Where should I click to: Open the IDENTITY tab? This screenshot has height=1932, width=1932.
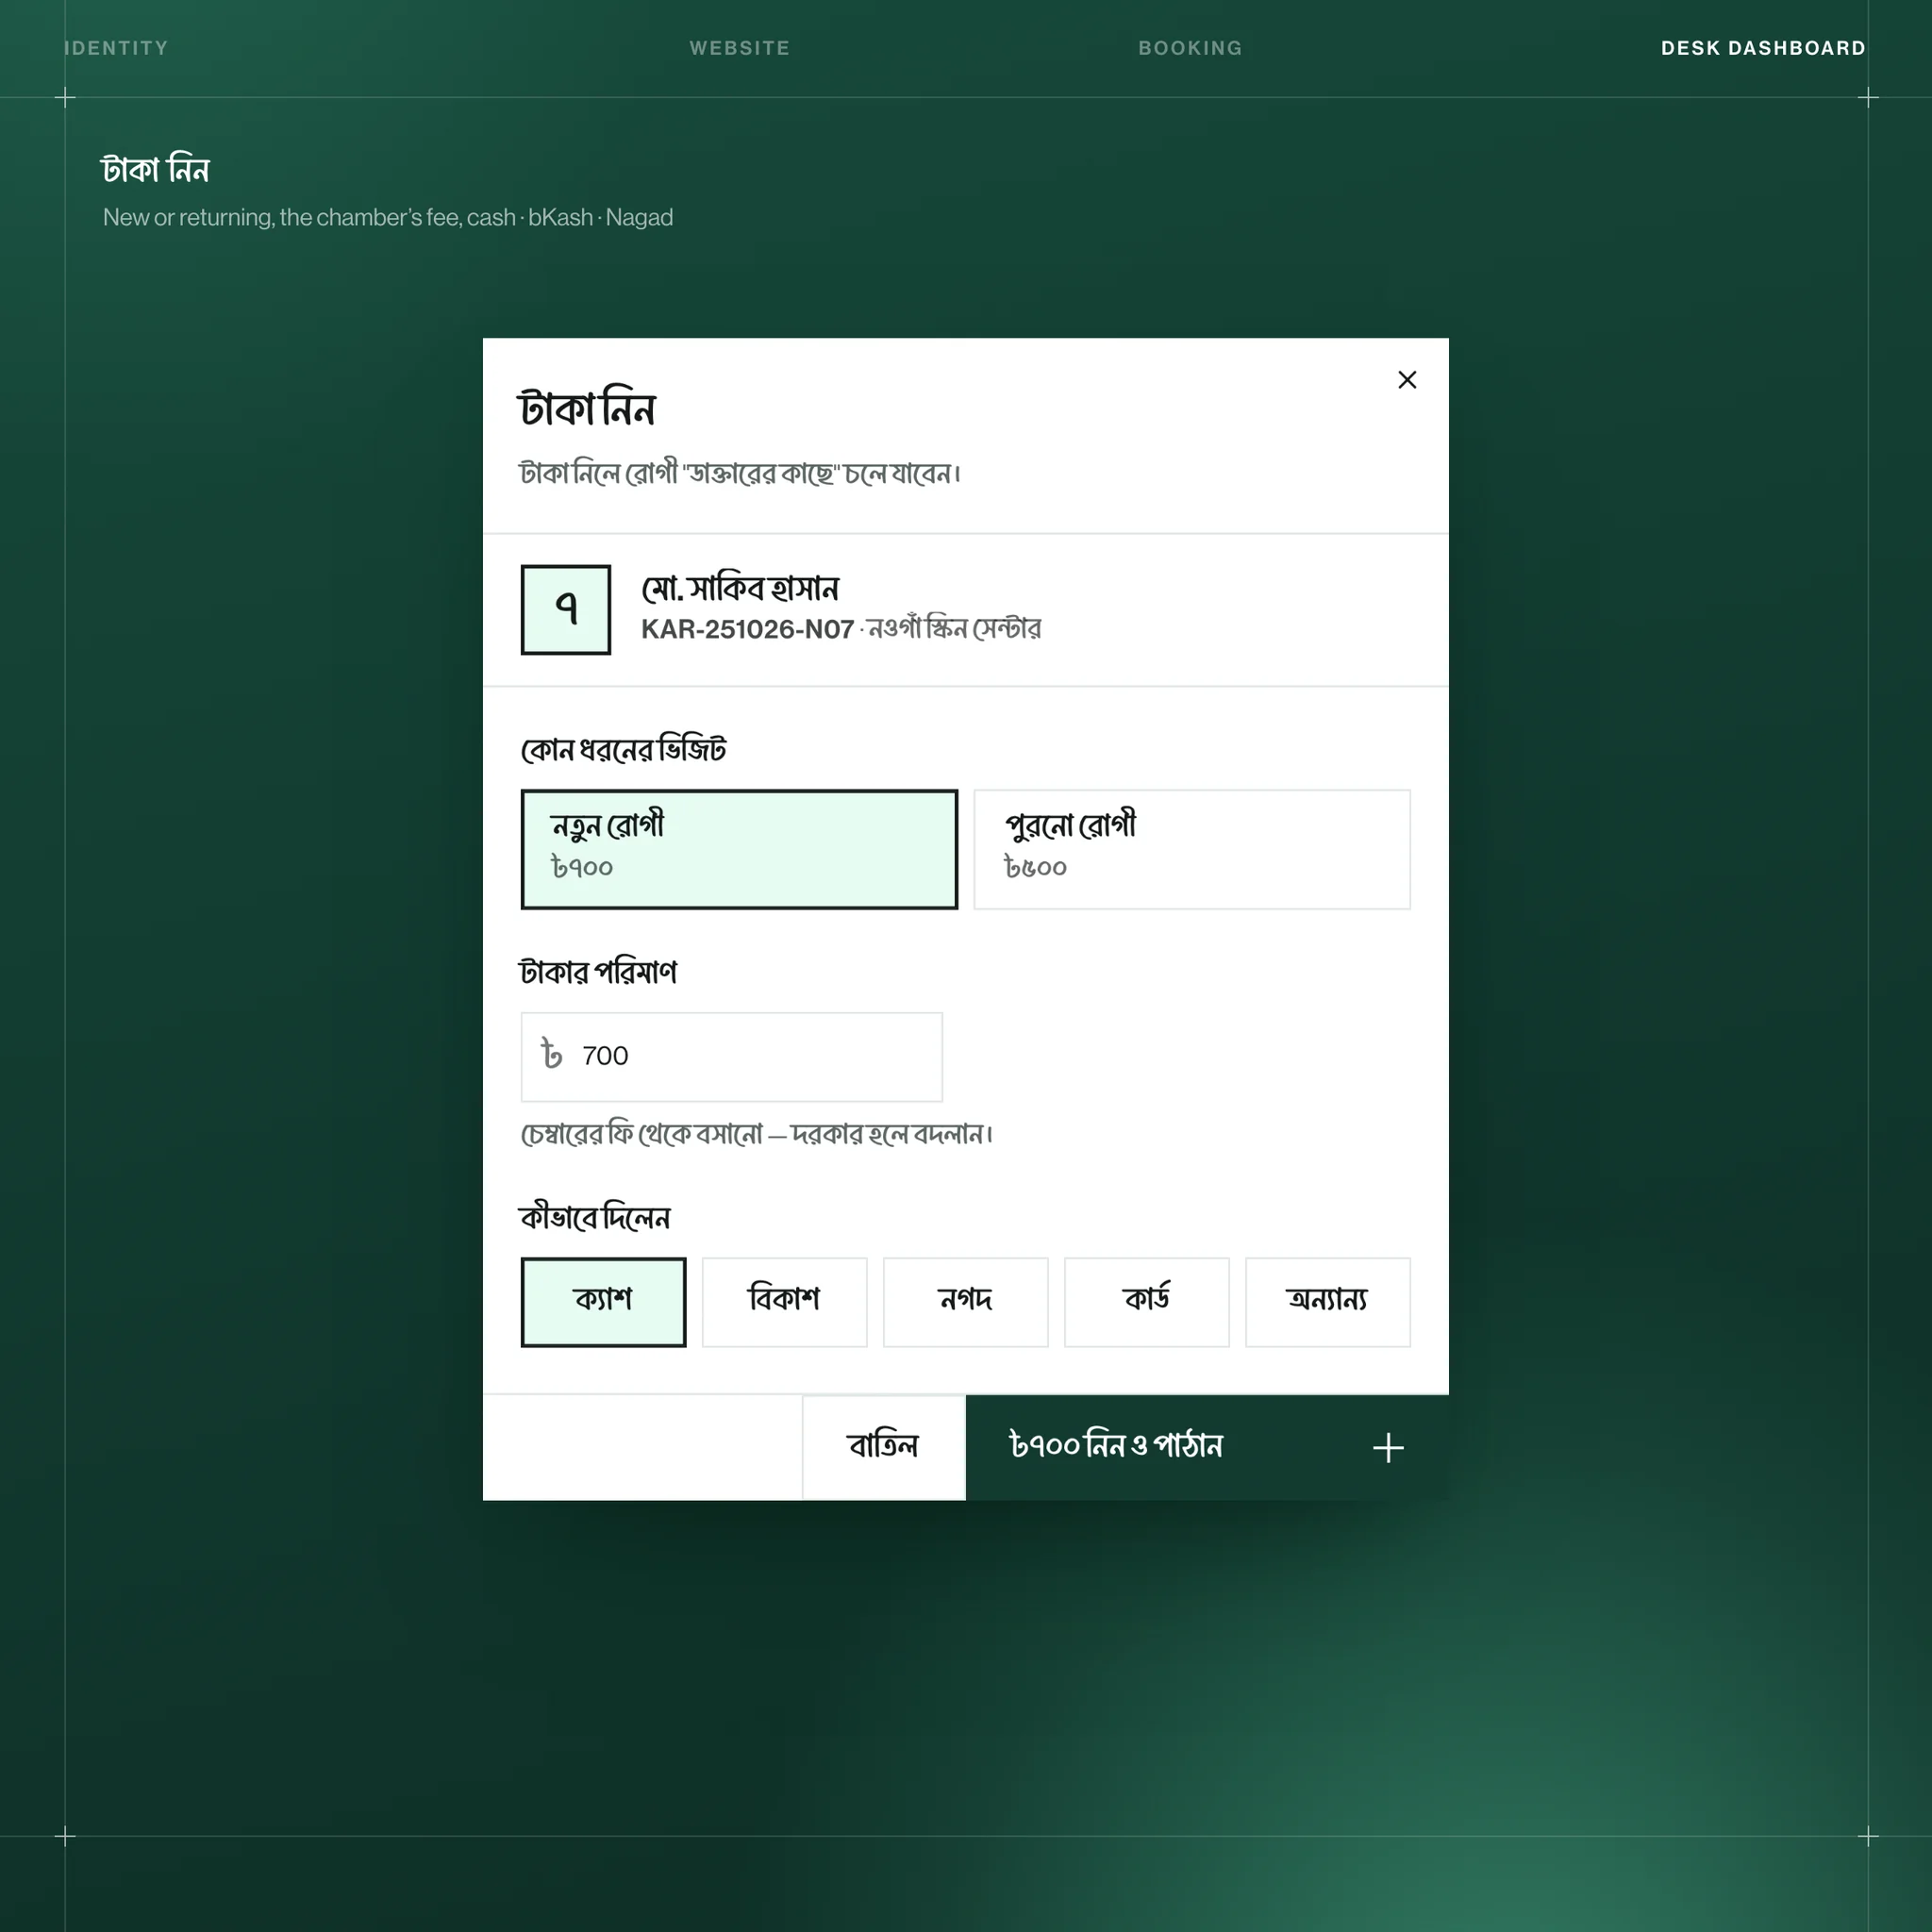coord(116,48)
